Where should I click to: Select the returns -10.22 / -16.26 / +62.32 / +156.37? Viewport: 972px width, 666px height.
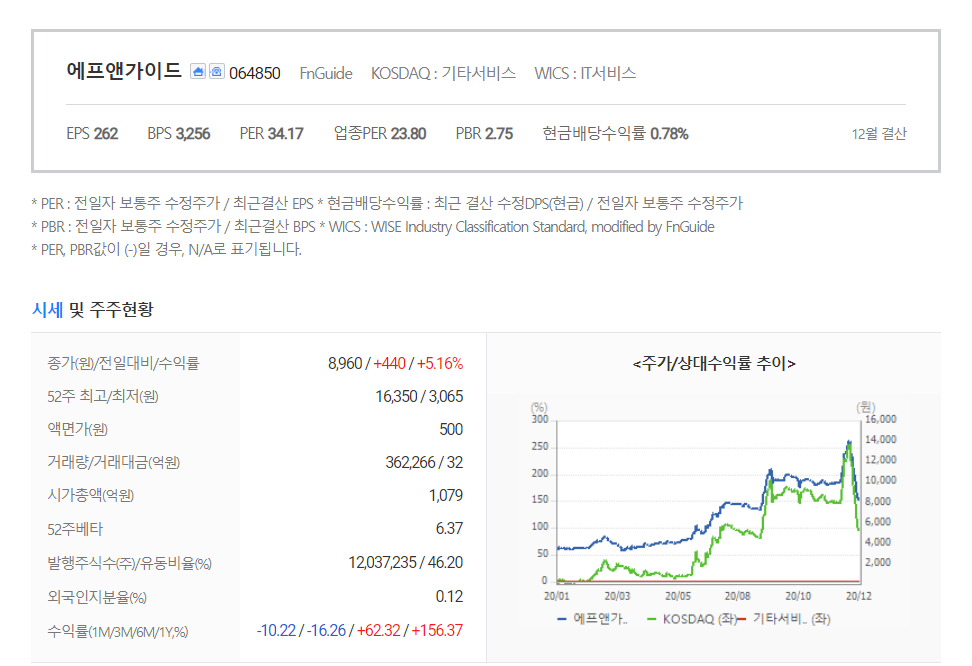360,631
